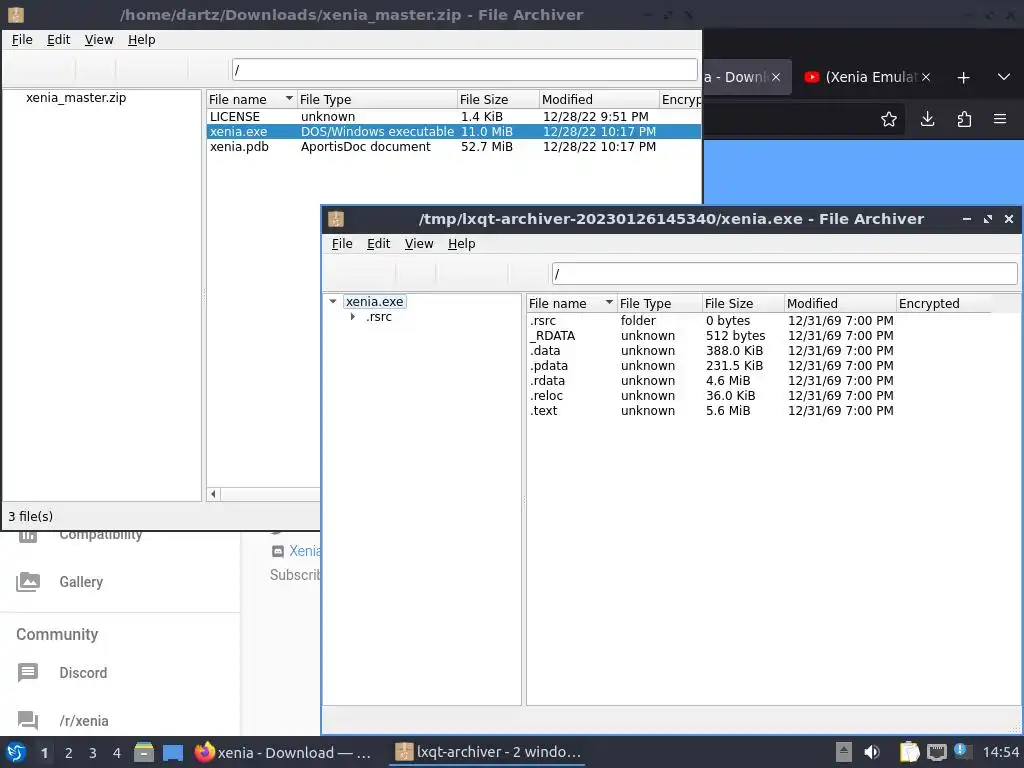This screenshot has width=1024, height=768.
Task: Select the xenia.pdb file row
Action: pos(454,146)
